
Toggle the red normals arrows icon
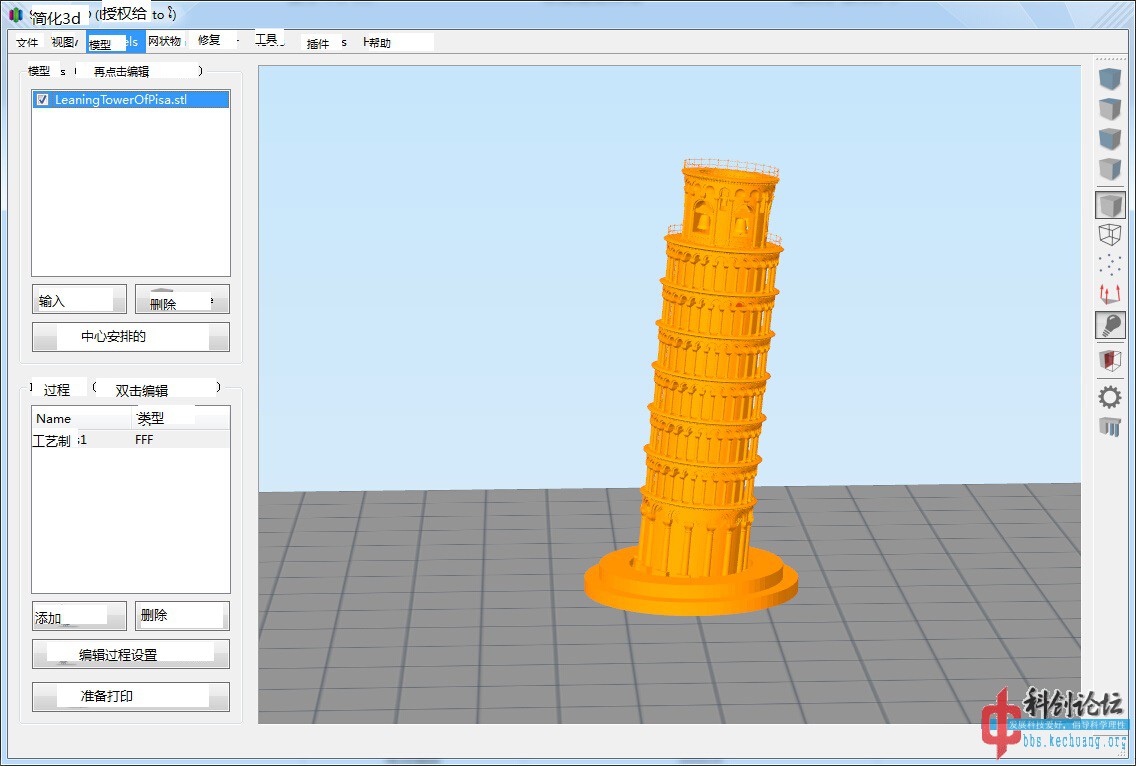point(1110,294)
